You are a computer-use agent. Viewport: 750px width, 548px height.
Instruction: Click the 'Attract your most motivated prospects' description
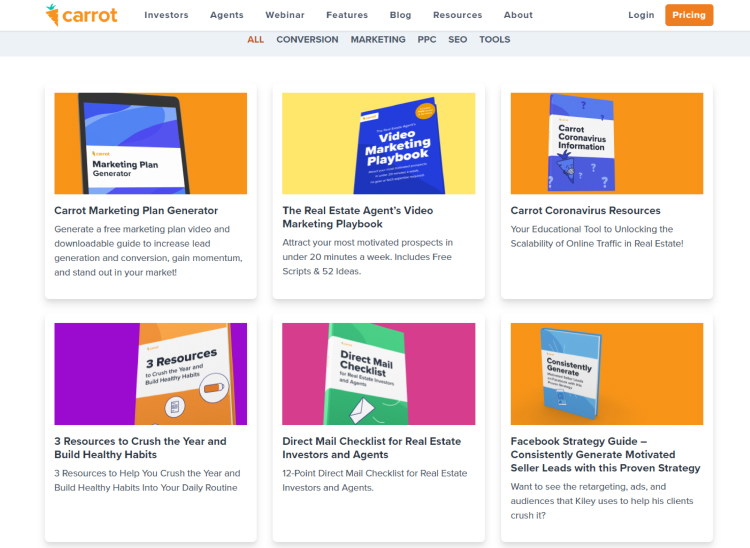367,257
